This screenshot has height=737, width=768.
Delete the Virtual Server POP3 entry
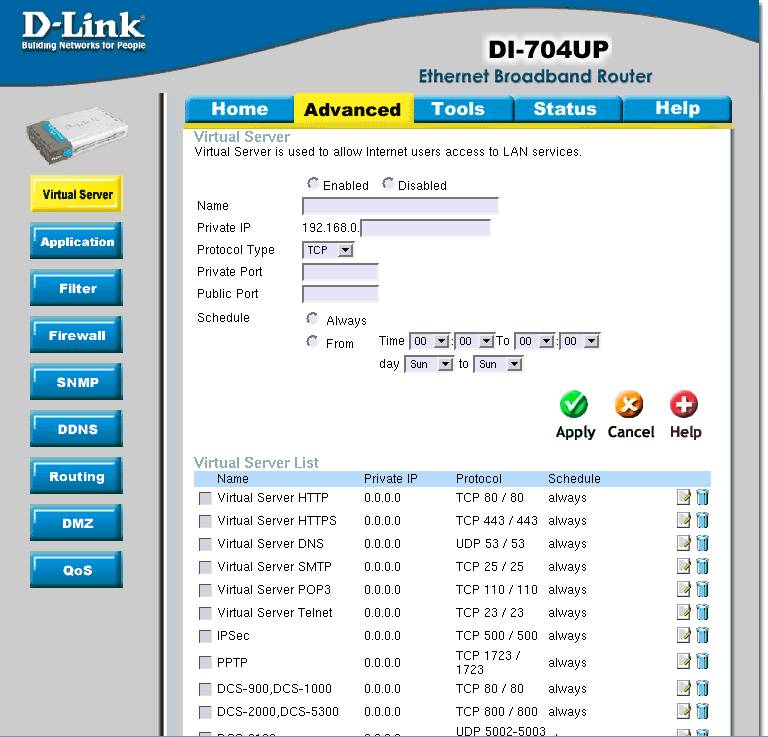702,589
